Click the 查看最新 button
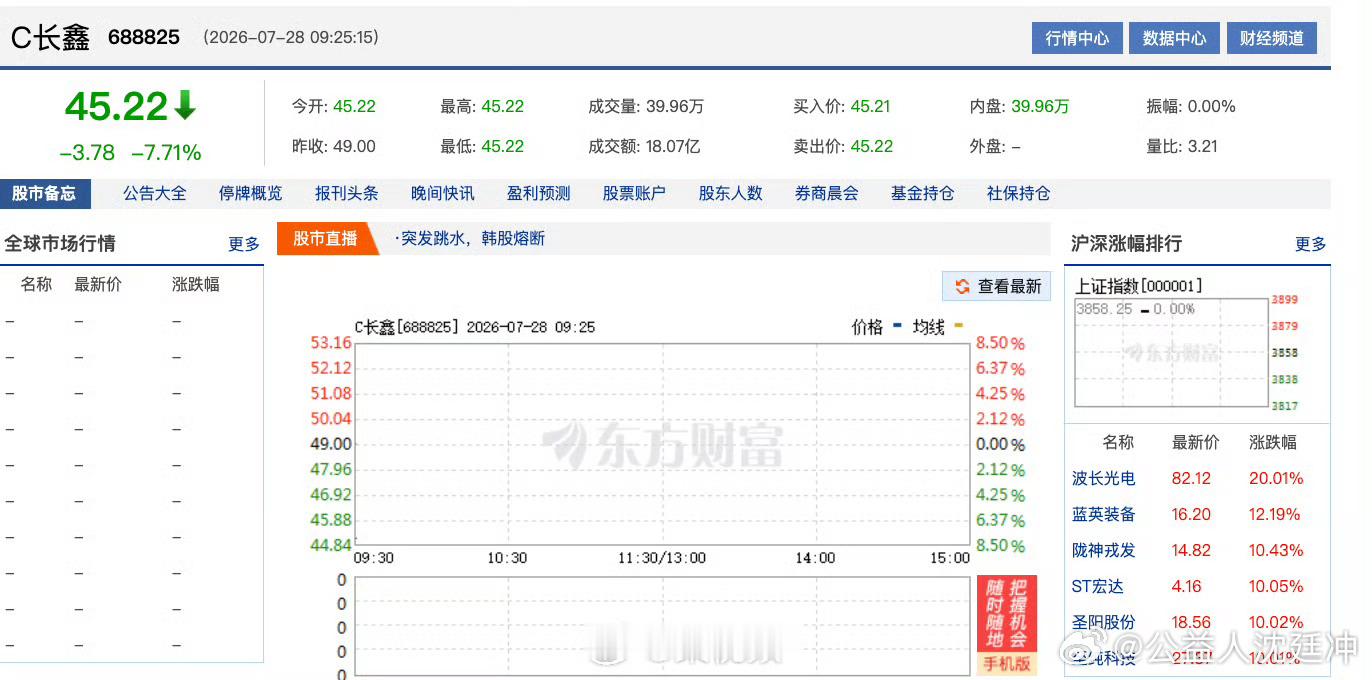 pos(996,286)
